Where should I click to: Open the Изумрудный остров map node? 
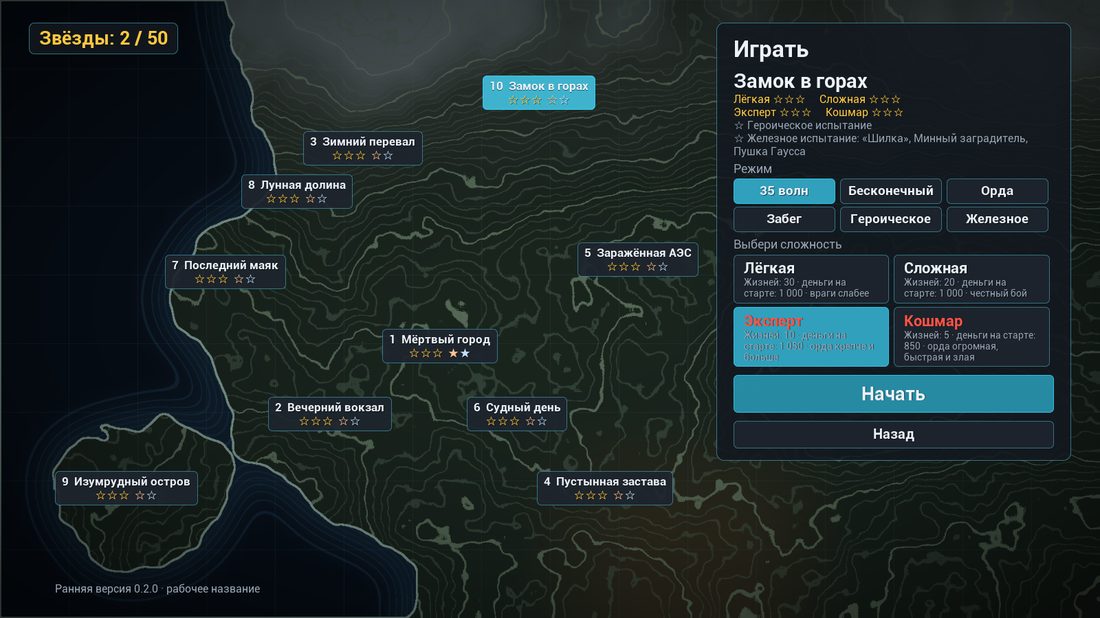click(x=126, y=488)
